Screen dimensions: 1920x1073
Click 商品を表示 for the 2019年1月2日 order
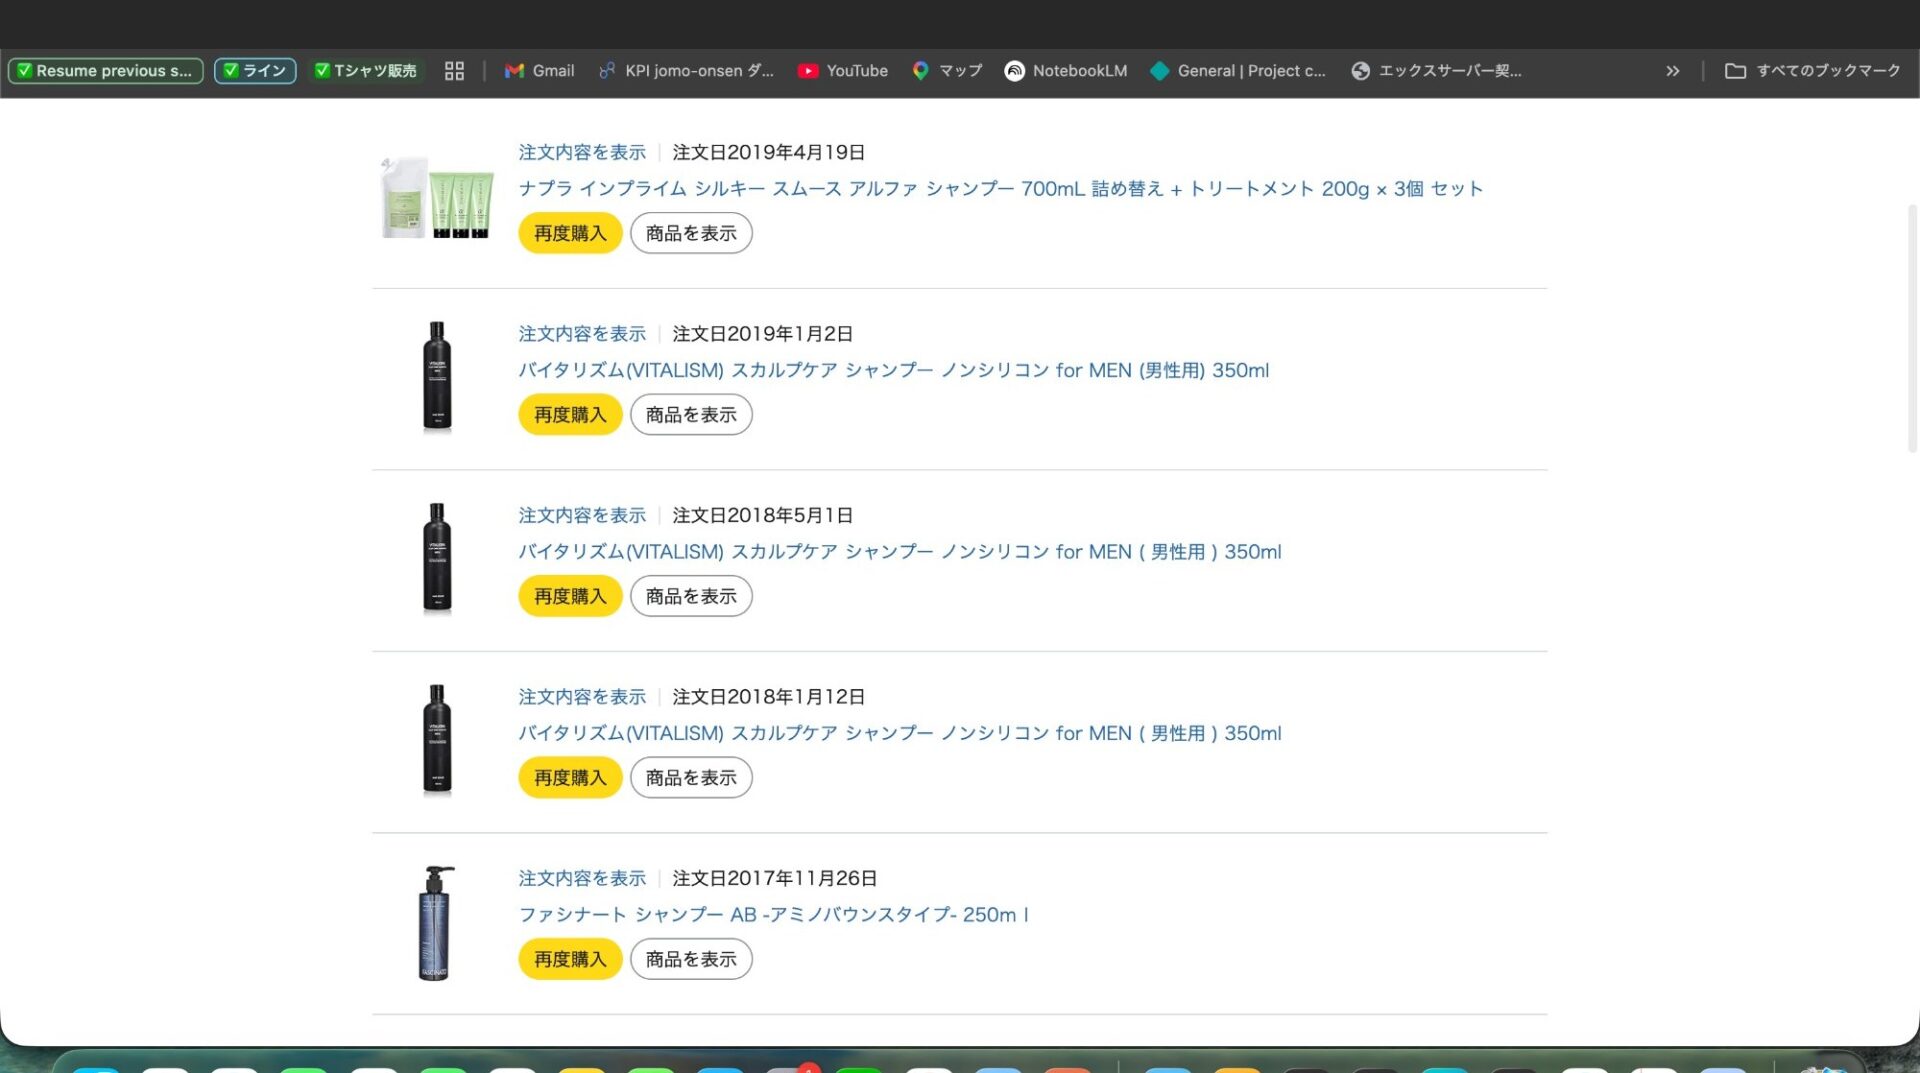pyautogui.click(x=691, y=415)
